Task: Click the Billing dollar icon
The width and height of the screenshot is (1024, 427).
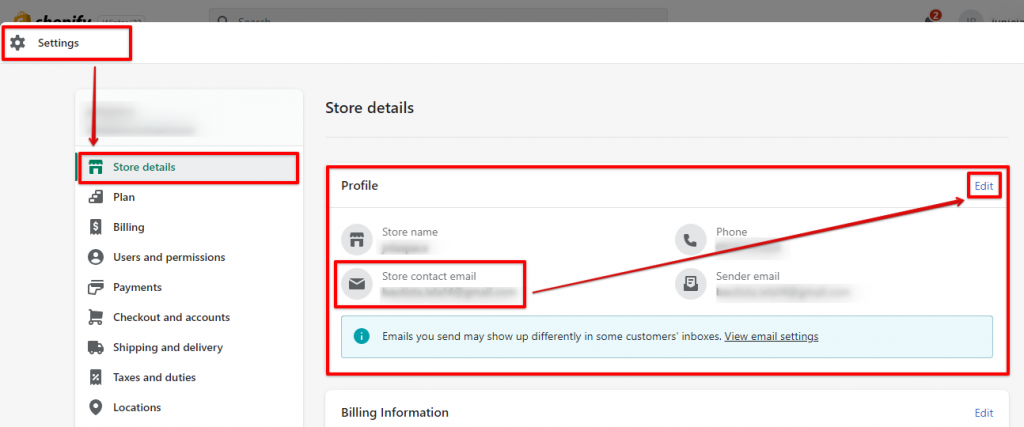Action: click(x=96, y=227)
